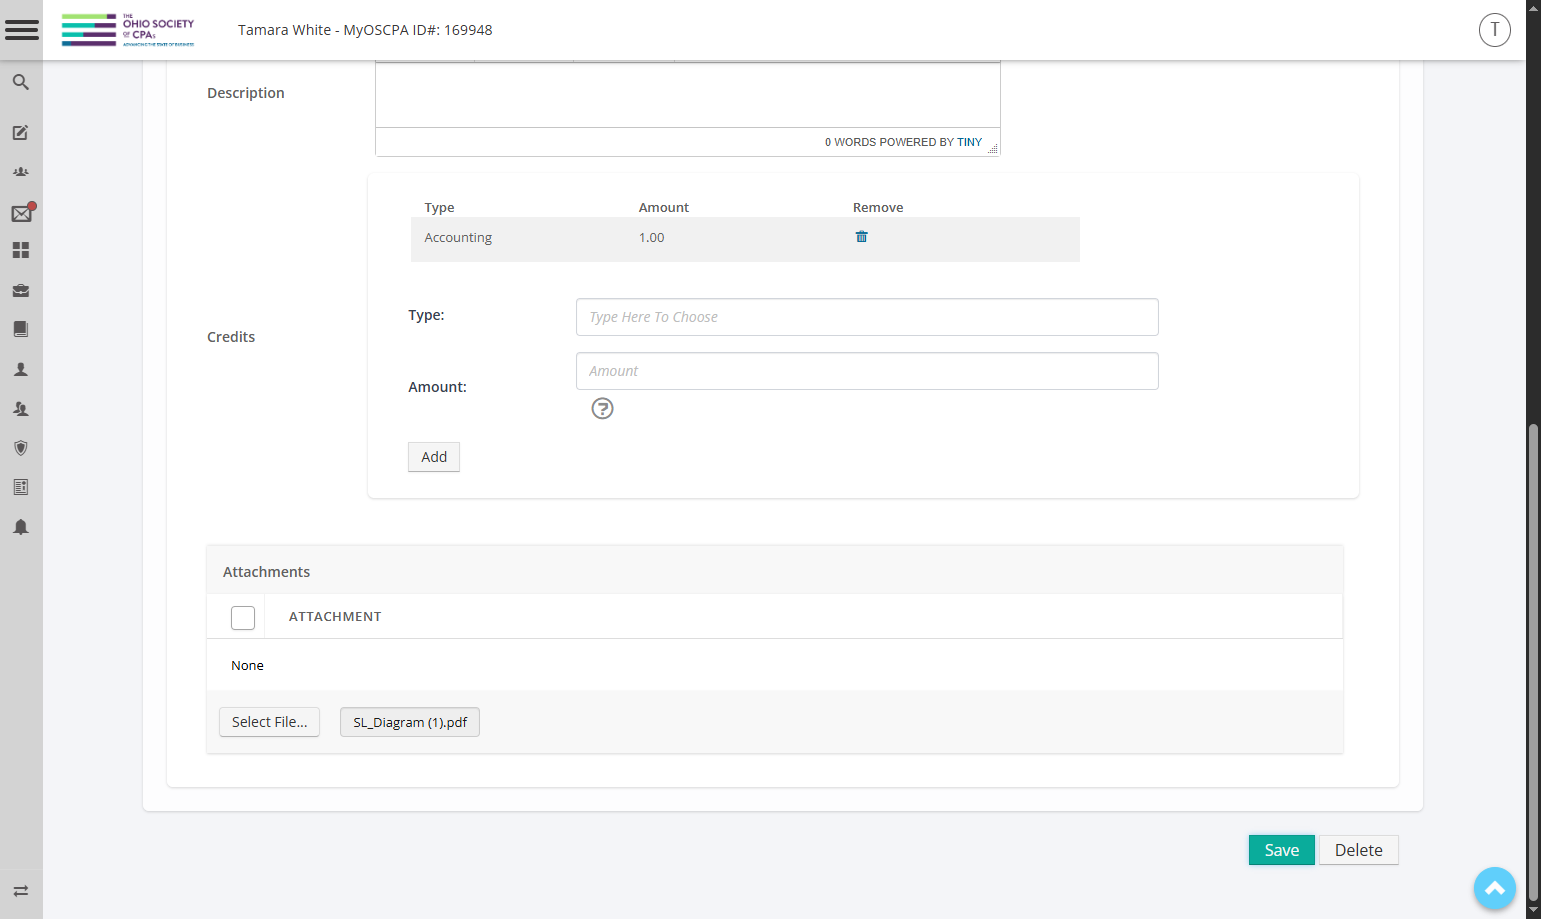Open the group of people sidebar icon

coord(20,172)
